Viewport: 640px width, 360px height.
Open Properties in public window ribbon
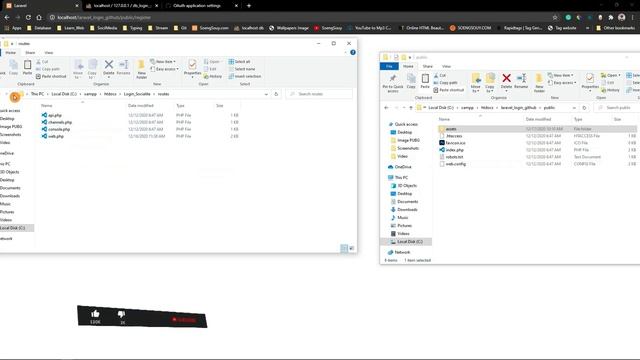(x=590, y=81)
